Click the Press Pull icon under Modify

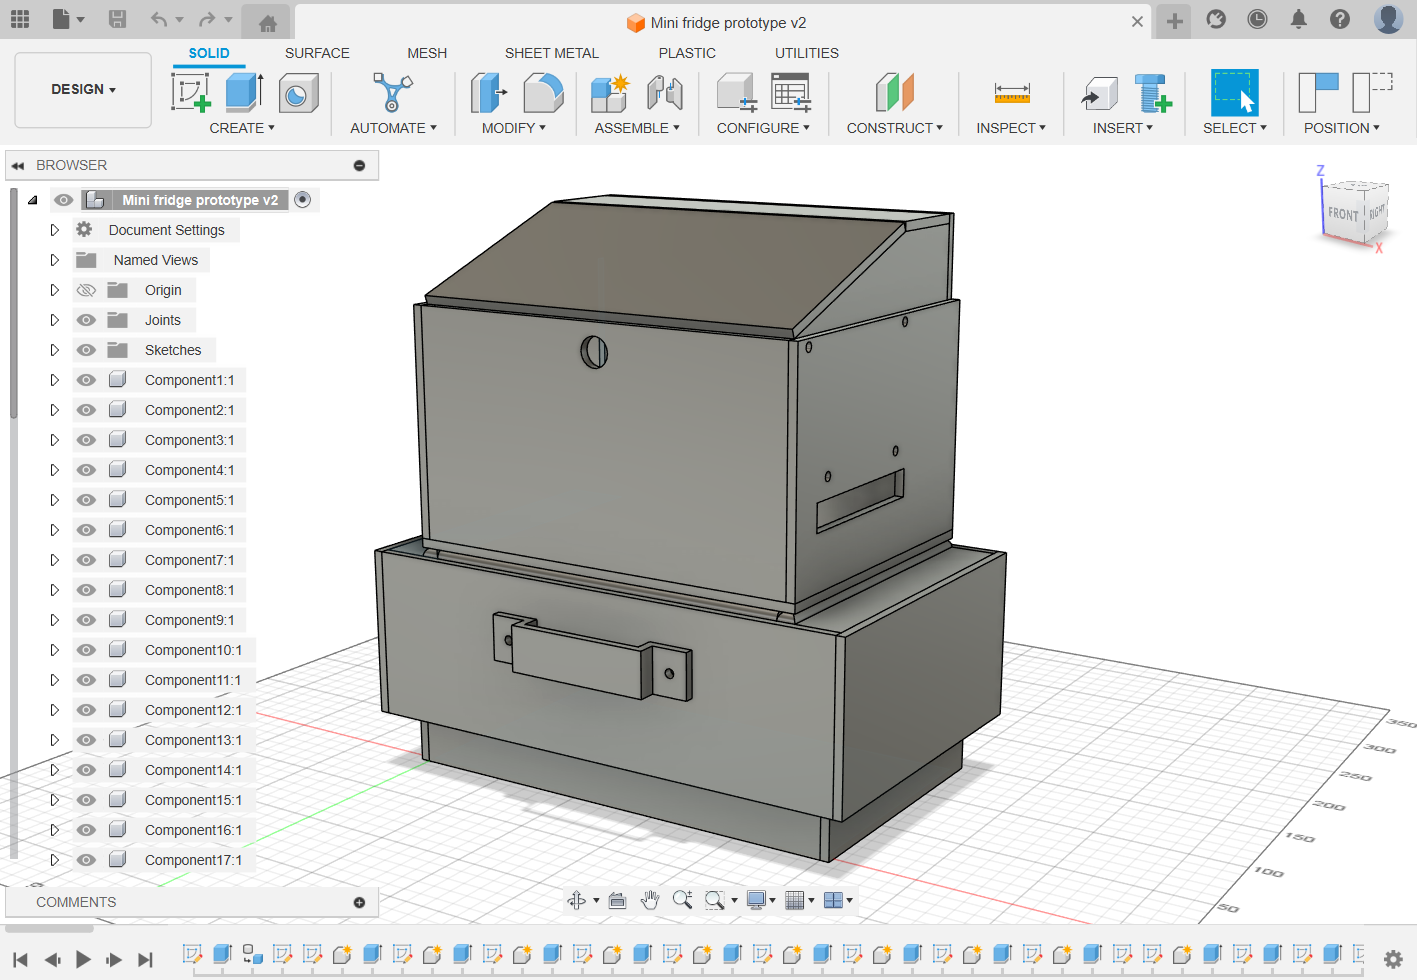coord(487,92)
